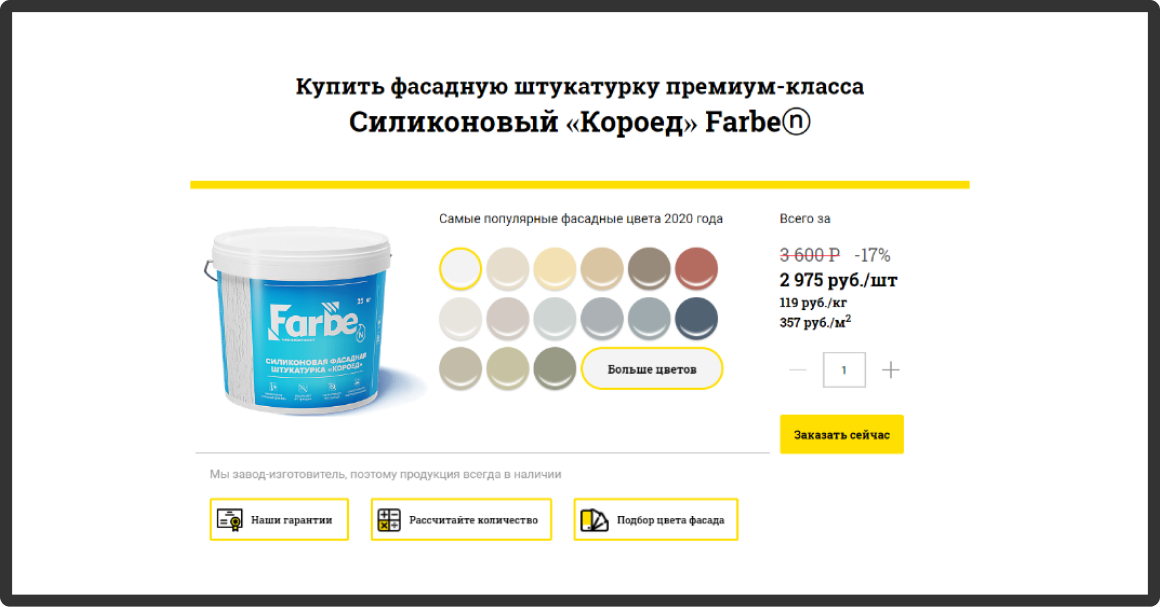
Task: Increase quantity with the plus icon
Action: (x=891, y=369)
